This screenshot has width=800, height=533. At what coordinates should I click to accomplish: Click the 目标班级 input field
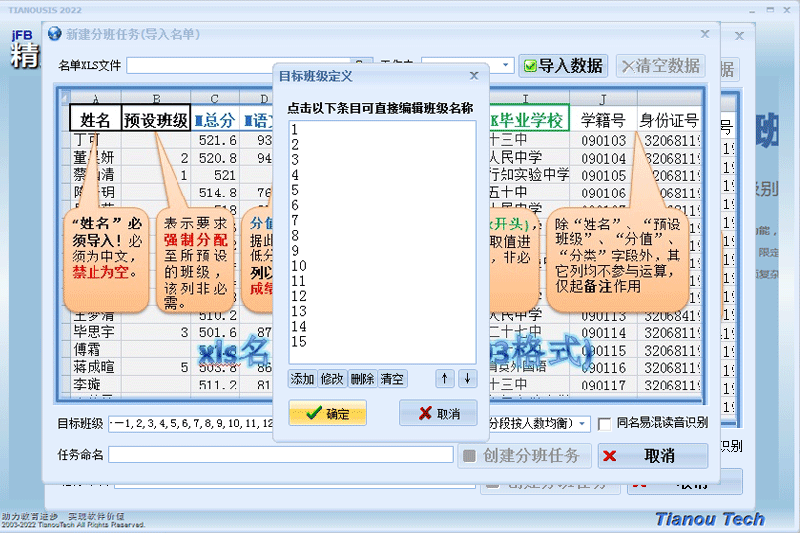pos(191,423)
